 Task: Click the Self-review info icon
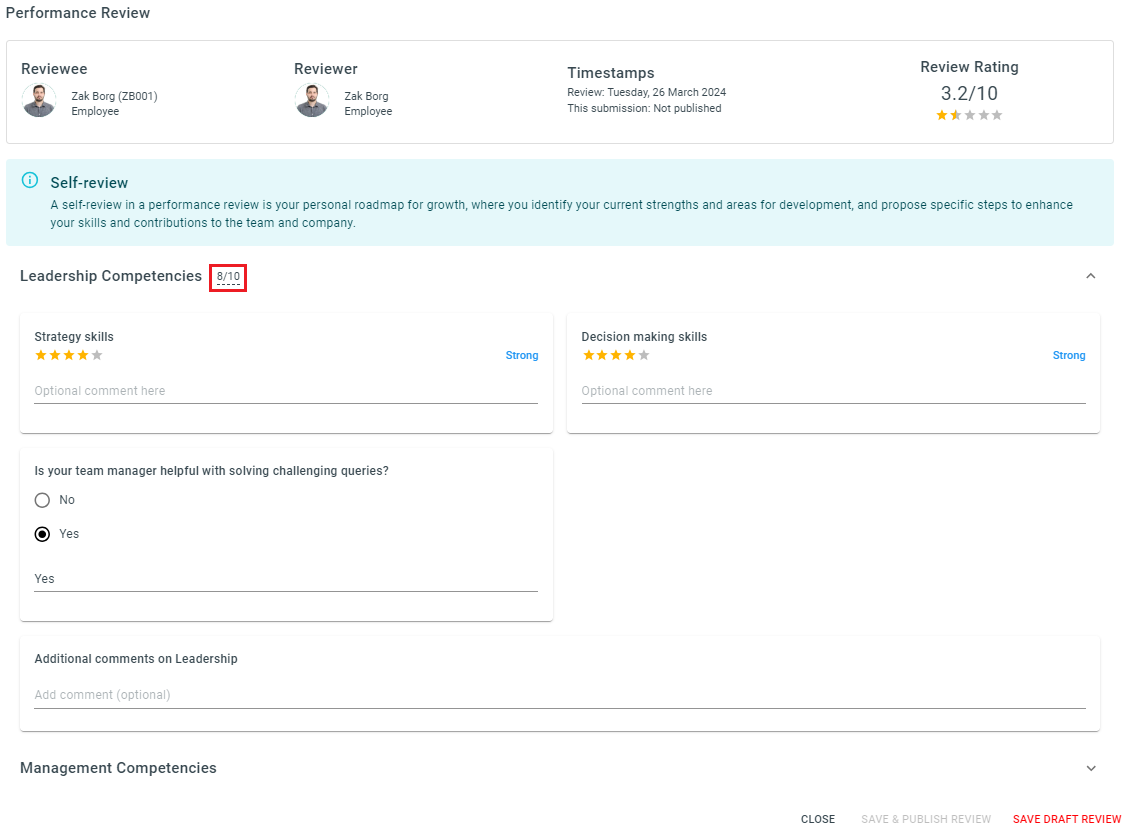30,180
